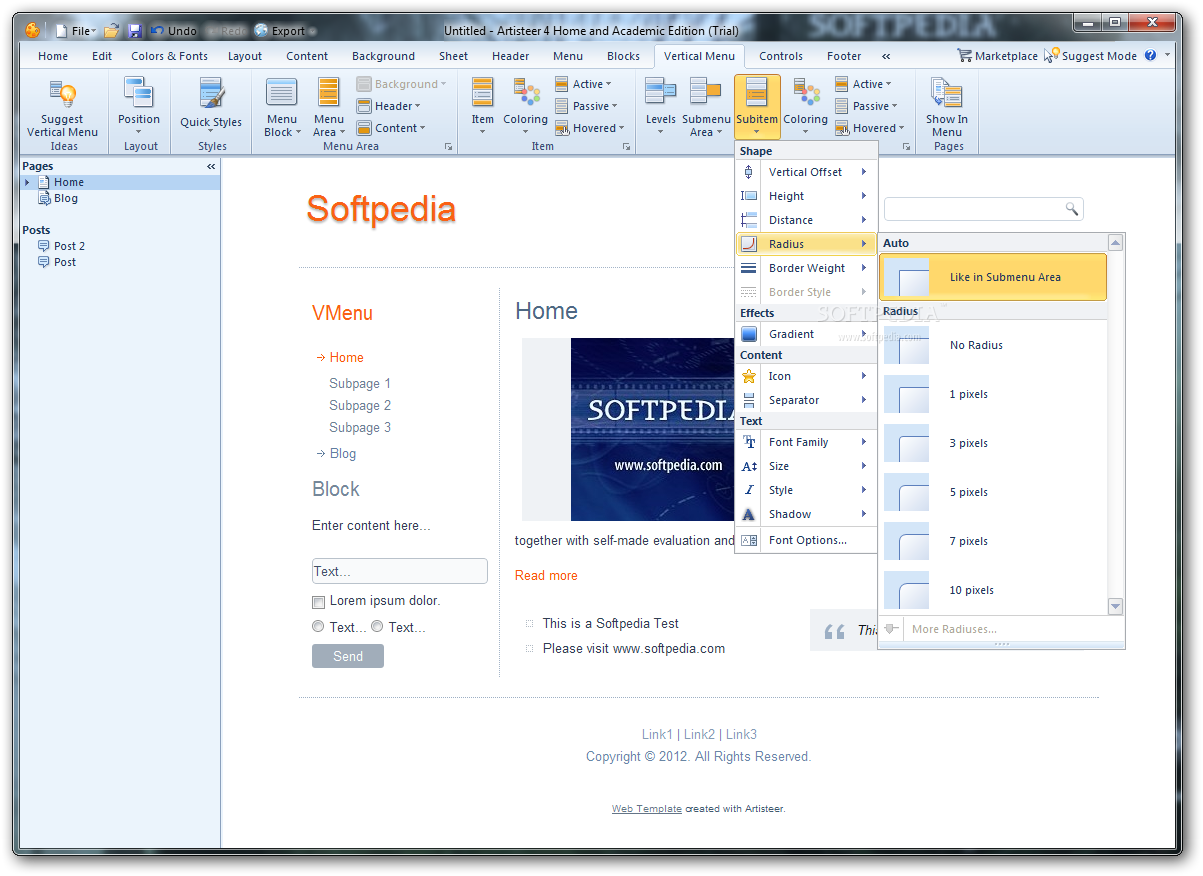This screenshot has height=876, width=1203.
Task: Switch to the Footer tab
Action: 844,56
